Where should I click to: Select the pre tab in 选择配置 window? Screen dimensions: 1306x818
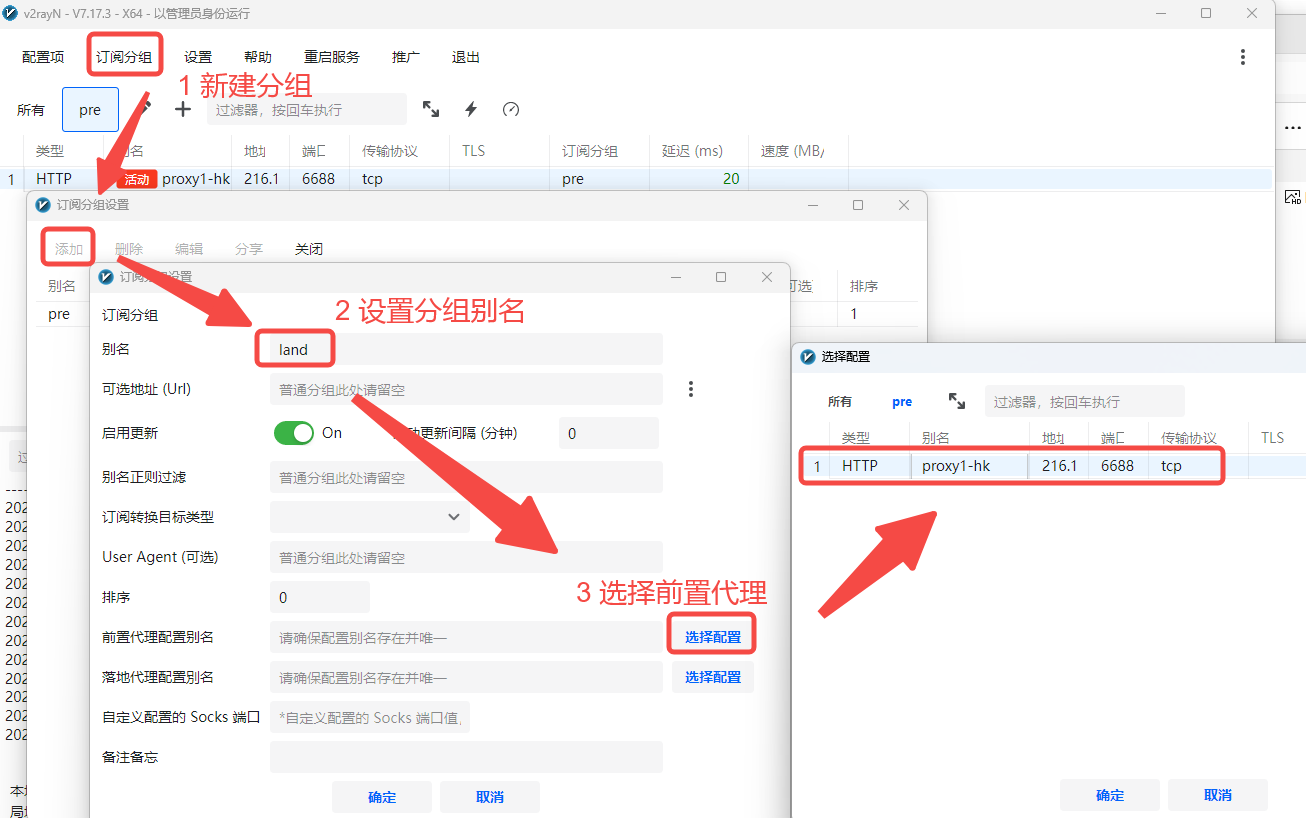(902, 401)
